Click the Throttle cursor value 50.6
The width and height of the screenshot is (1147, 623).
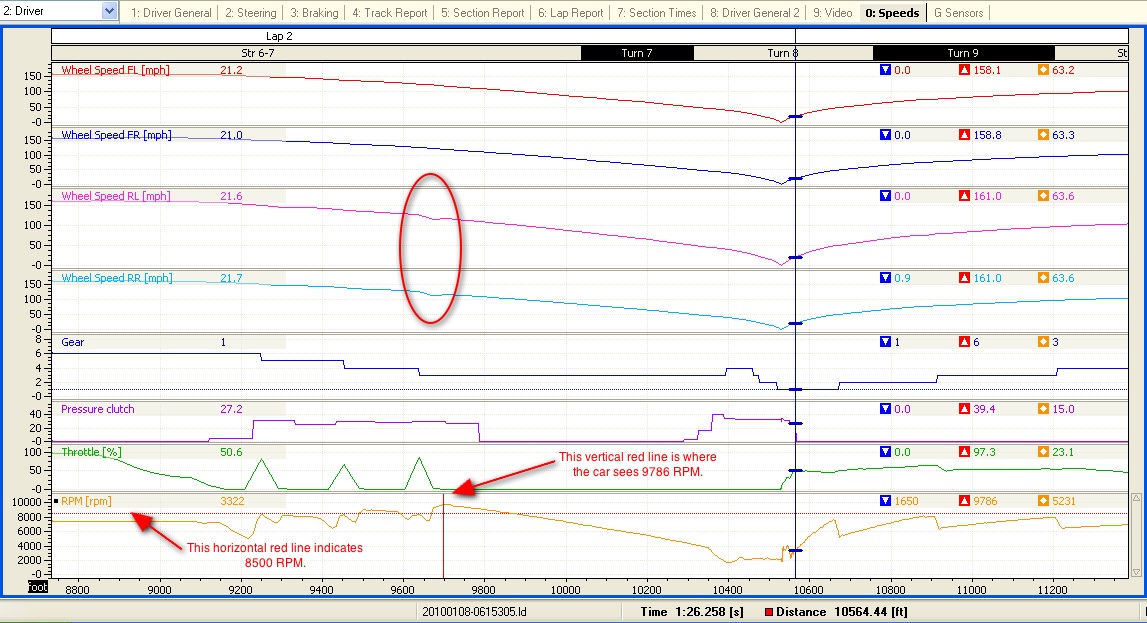click(x=231, y=452)
